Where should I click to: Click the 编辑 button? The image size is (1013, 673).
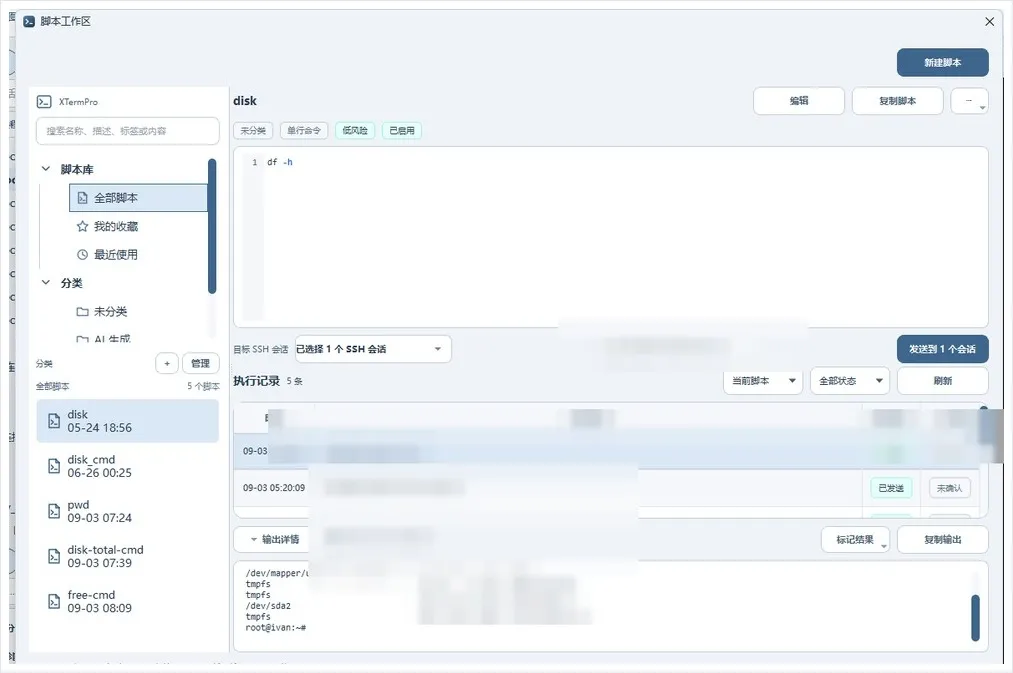pyautogui.click(x=799, y=101)
